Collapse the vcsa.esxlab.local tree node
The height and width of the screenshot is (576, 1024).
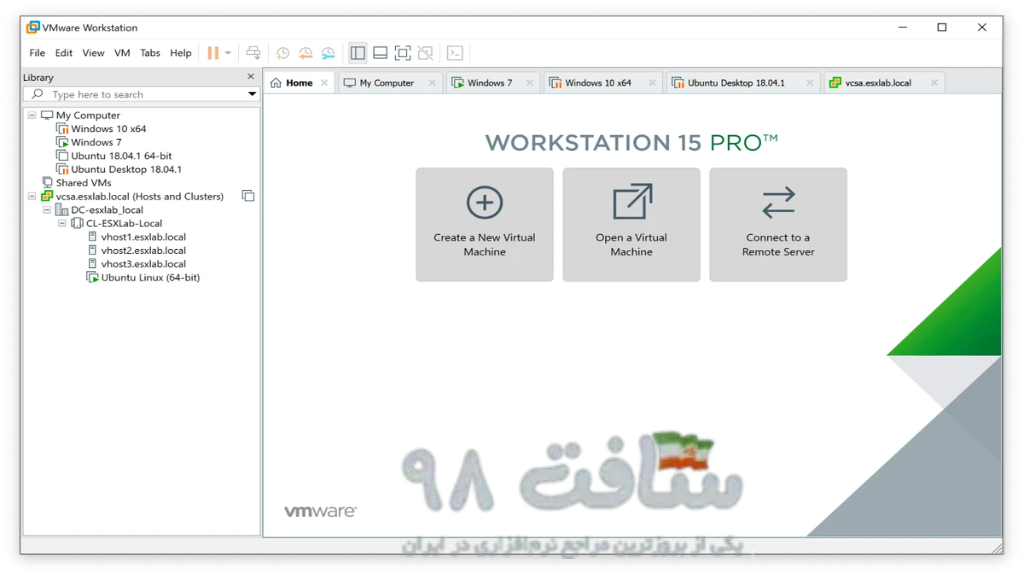coord(32,196)
